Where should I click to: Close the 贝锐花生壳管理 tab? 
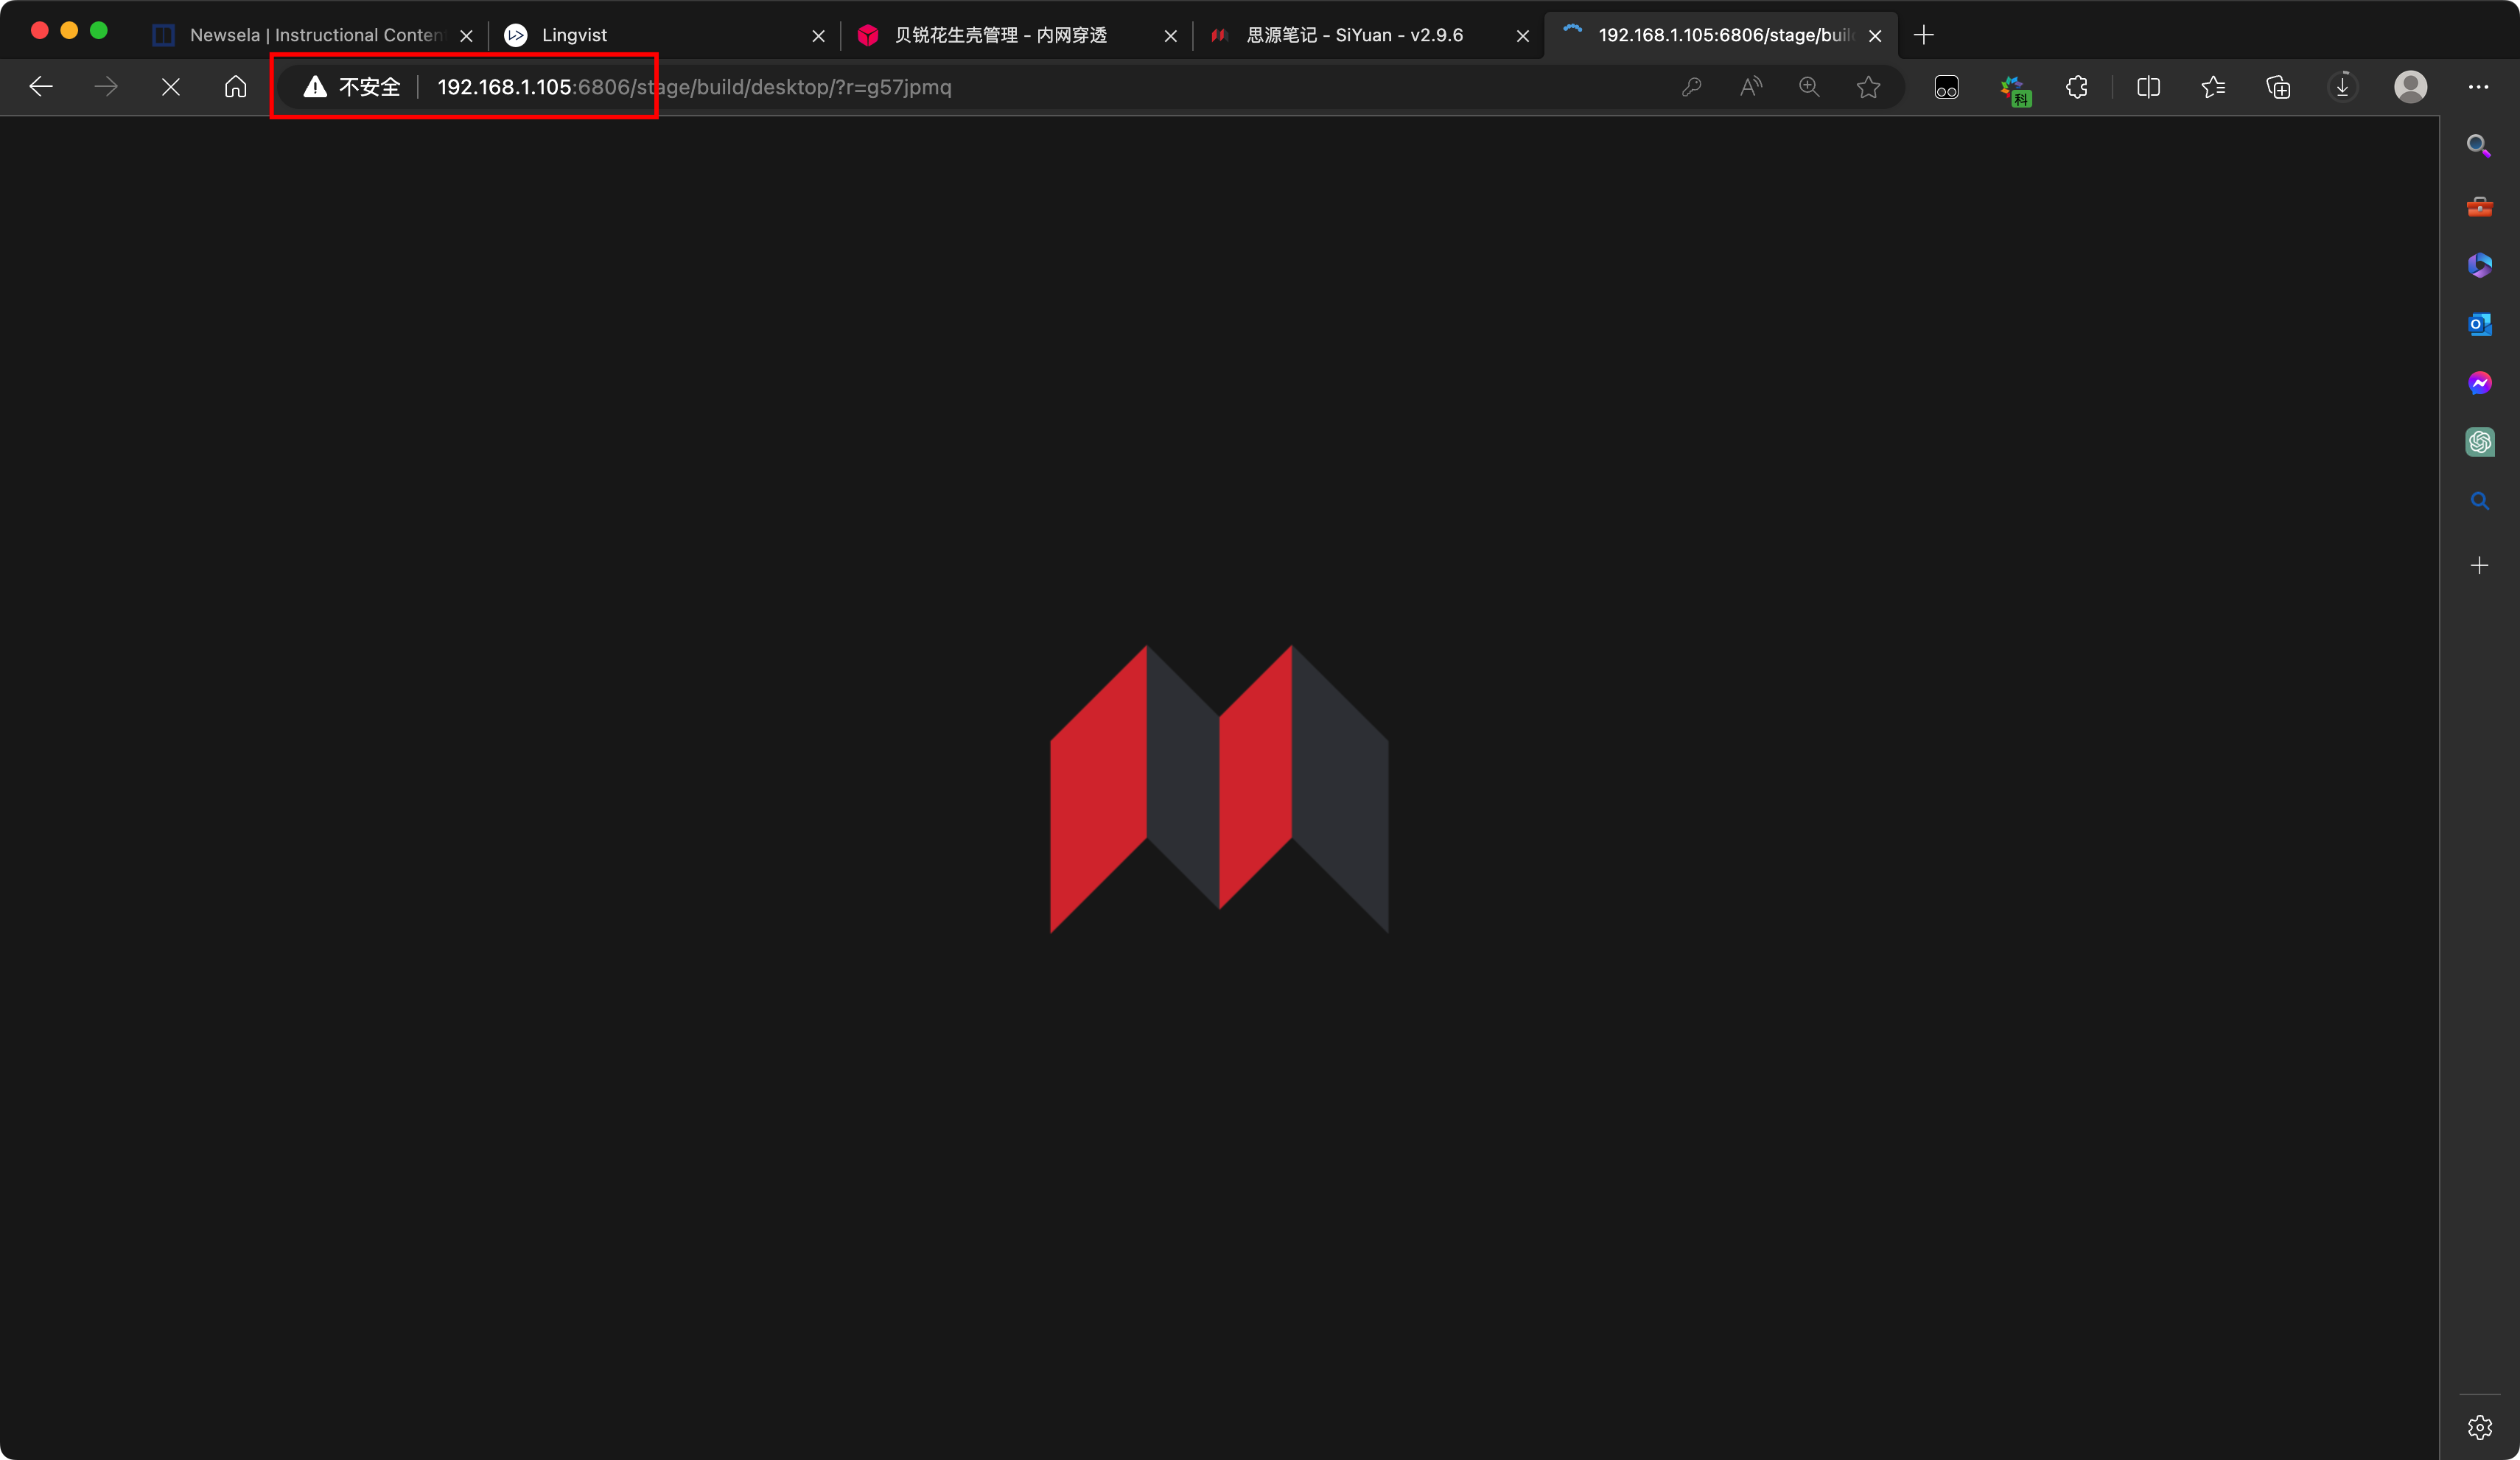(1170, 36)
